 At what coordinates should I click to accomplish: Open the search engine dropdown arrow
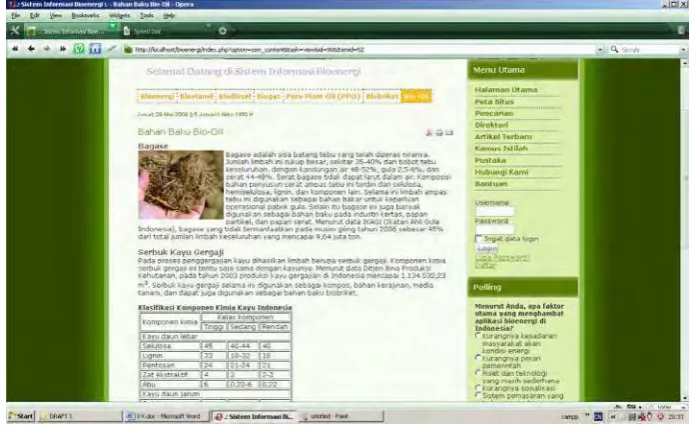point(683,50)
